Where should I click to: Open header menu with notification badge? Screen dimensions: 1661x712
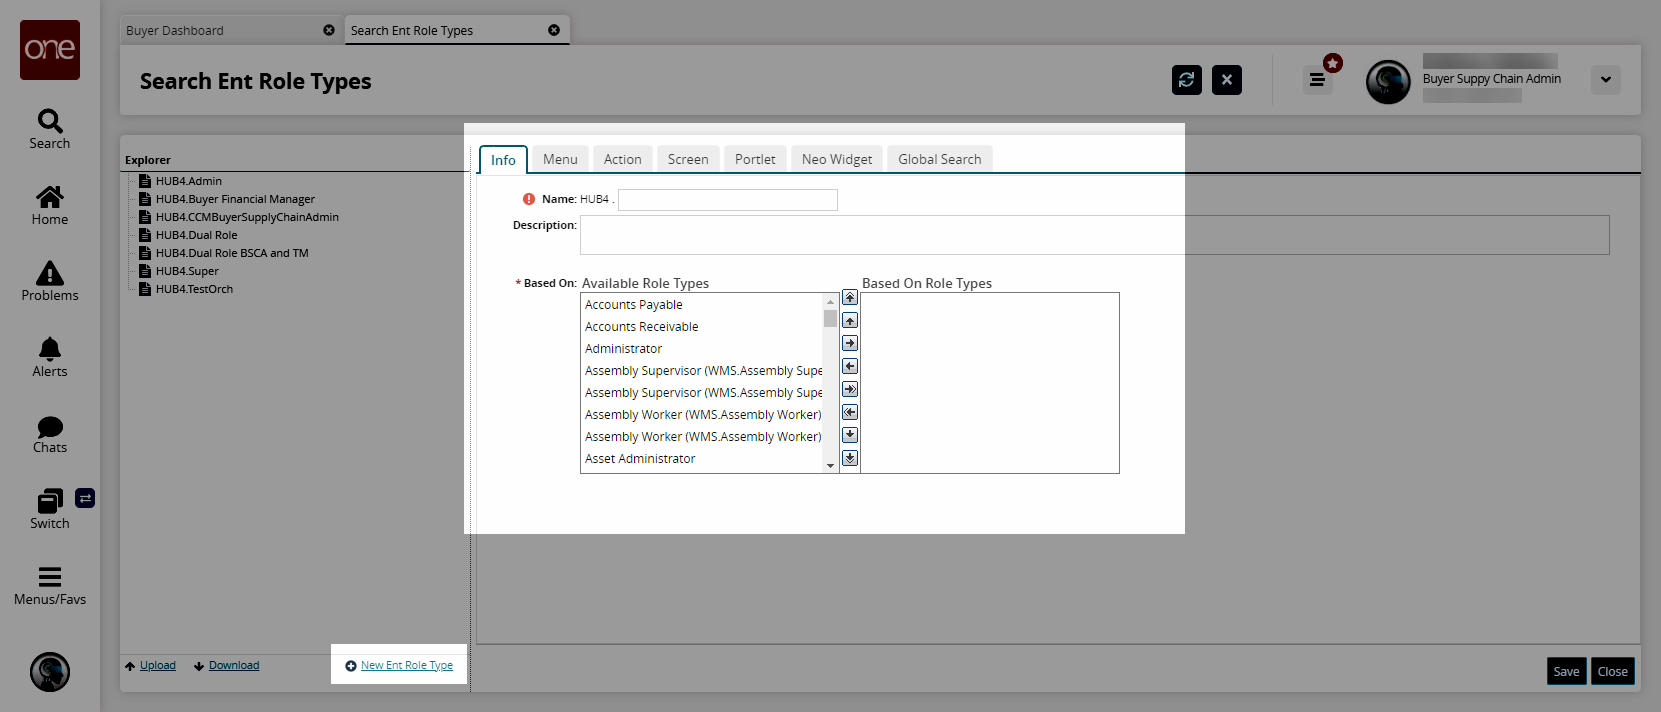pyautogui.click(x=1317, y=80)
